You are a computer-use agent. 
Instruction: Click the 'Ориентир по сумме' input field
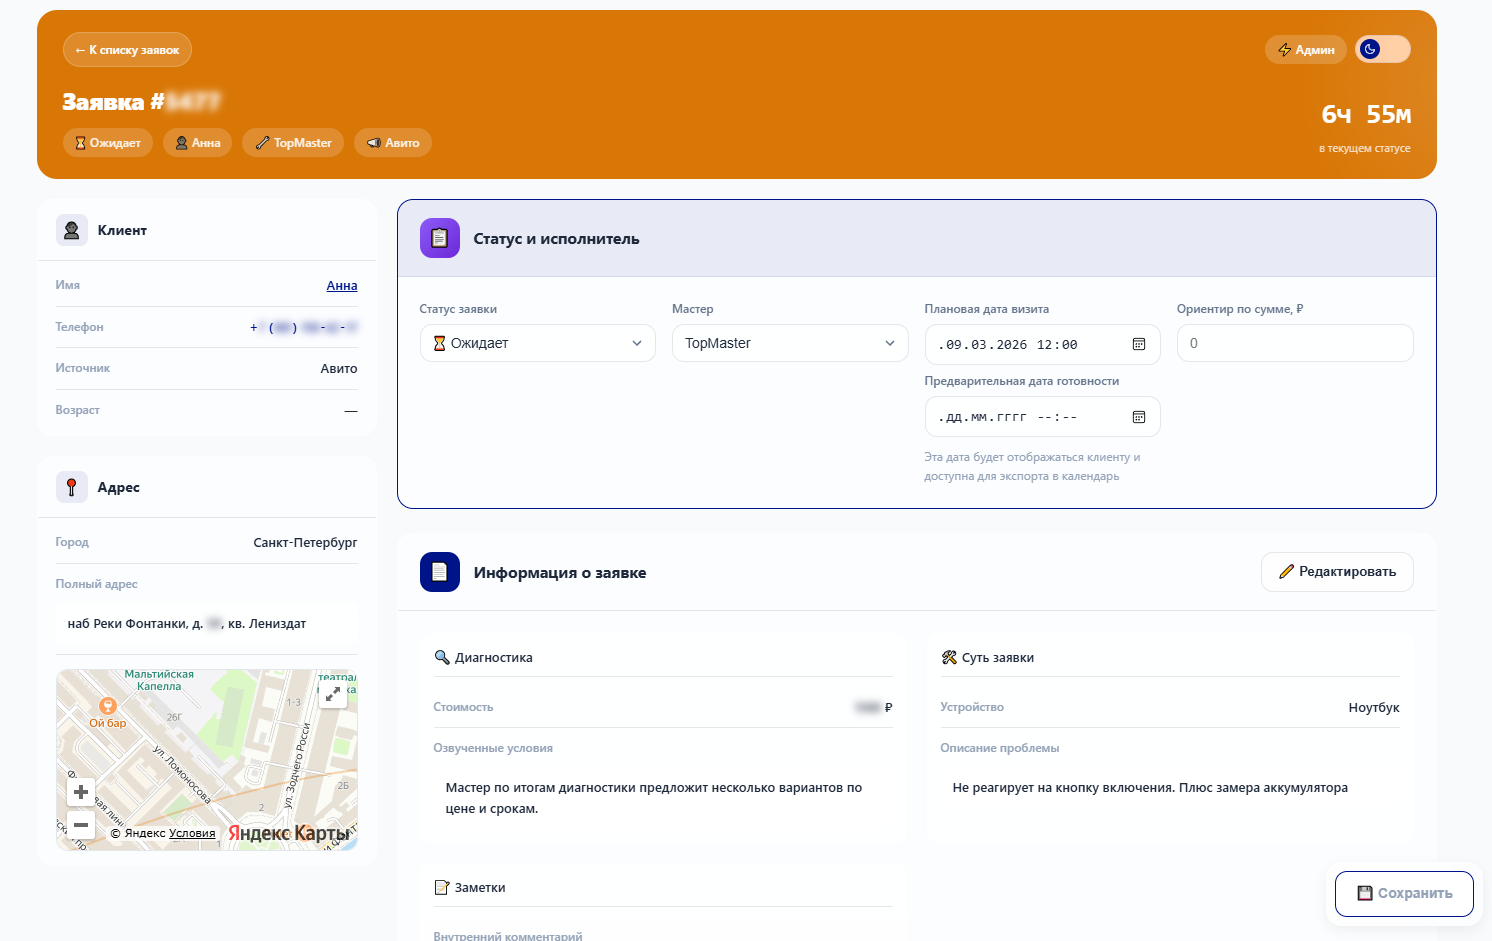[1295, 343]
